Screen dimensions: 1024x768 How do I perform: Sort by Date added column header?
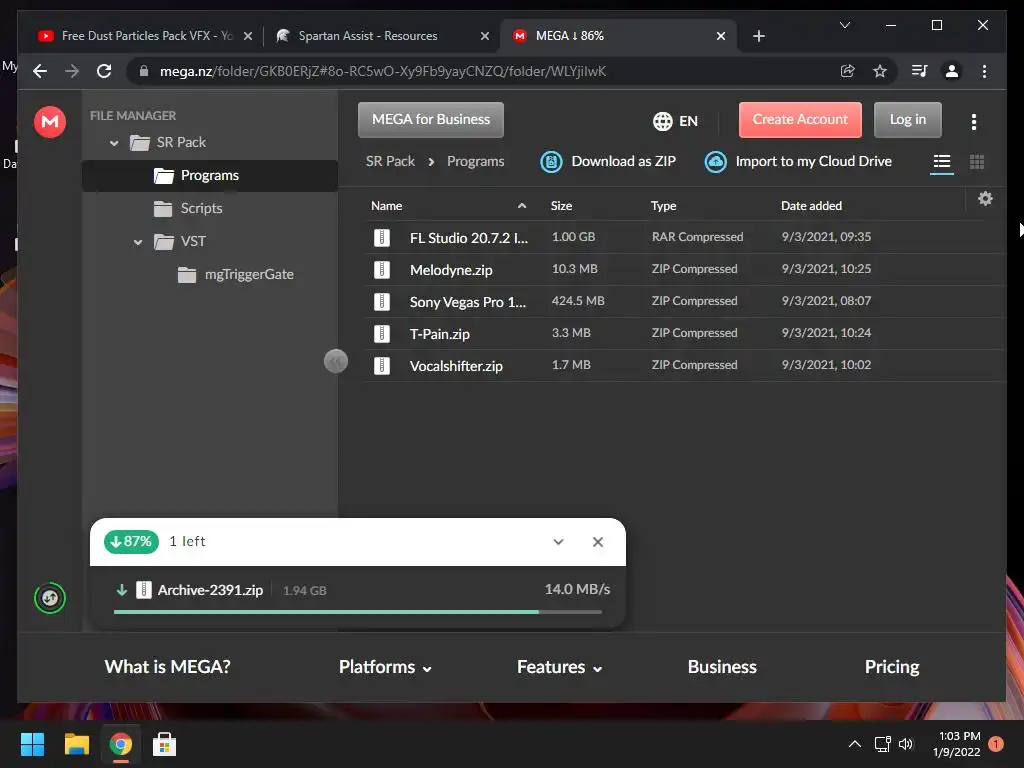point(811,206)
